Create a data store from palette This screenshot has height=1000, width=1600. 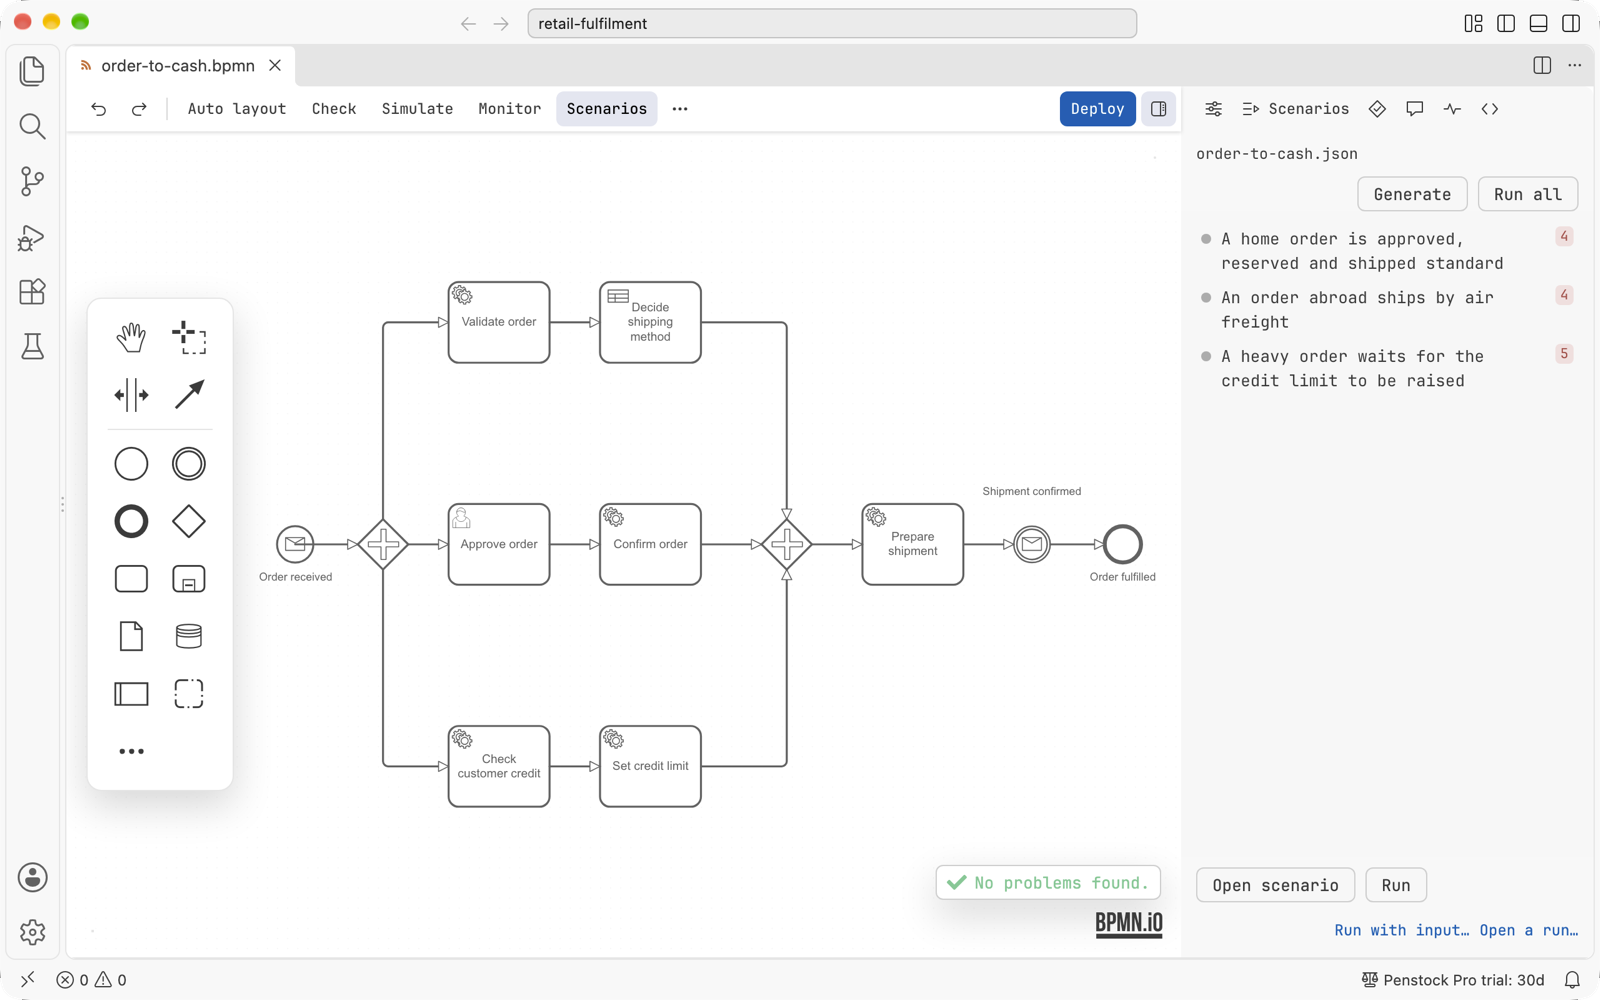[189, 636]
